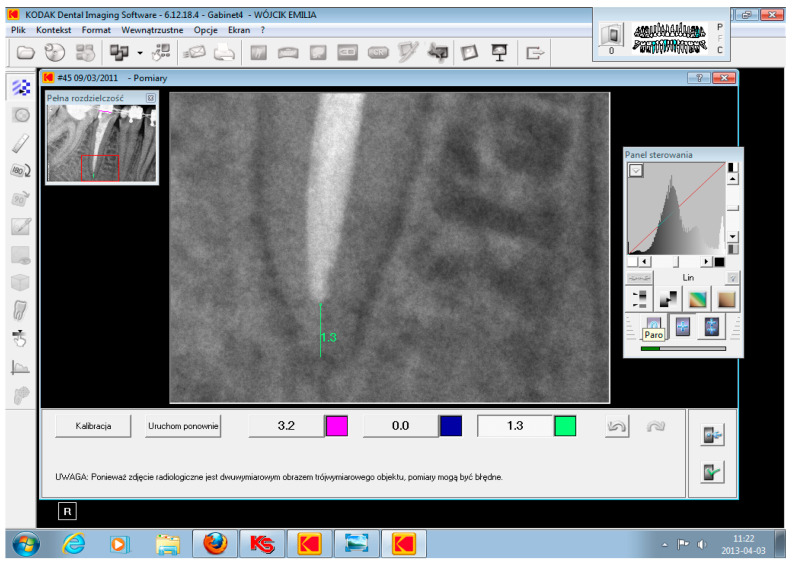Toggle the checkmark button beside Lin
This screenshot has width=793, height=565.
(732, 277)
